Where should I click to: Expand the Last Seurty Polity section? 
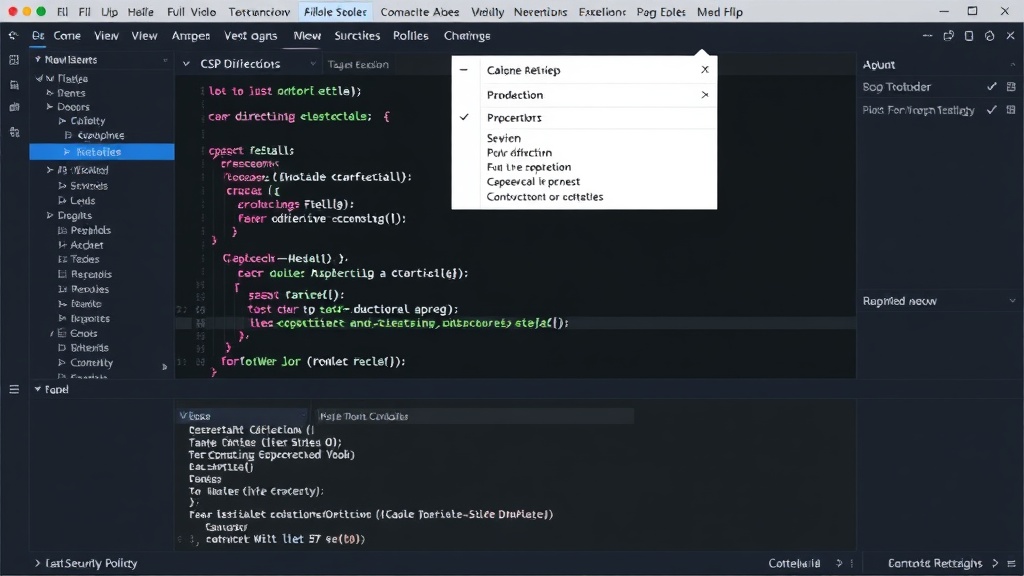(37, 563)
